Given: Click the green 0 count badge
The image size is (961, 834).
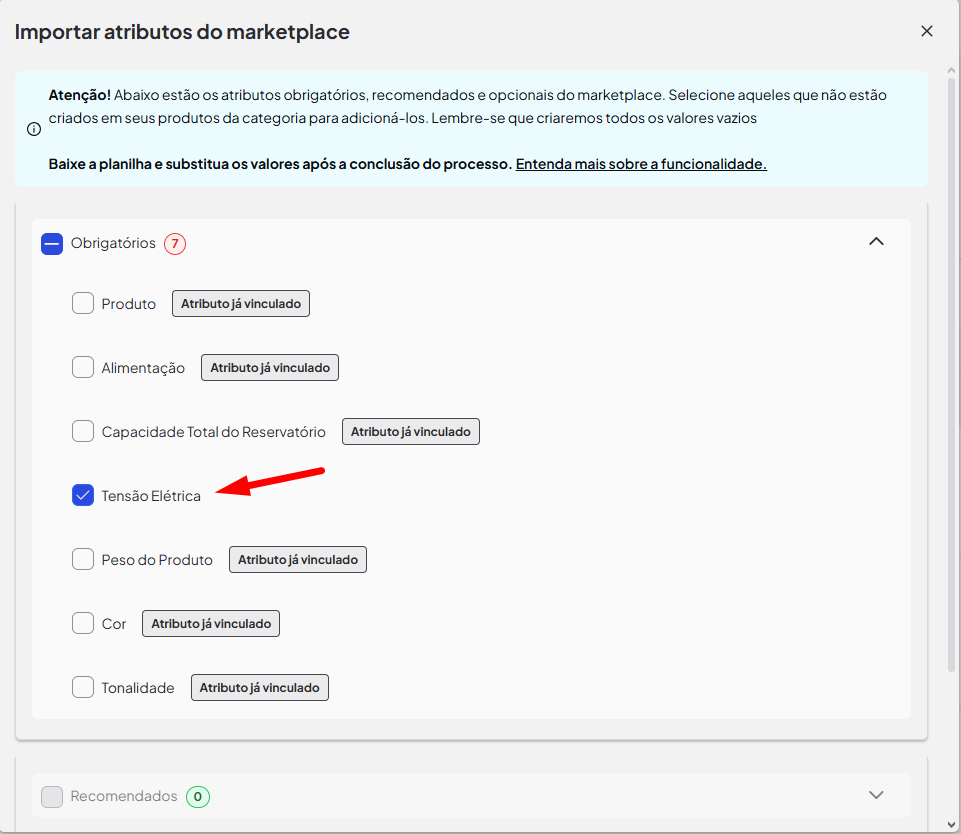Looking at the screenshot, I should 198,797.
